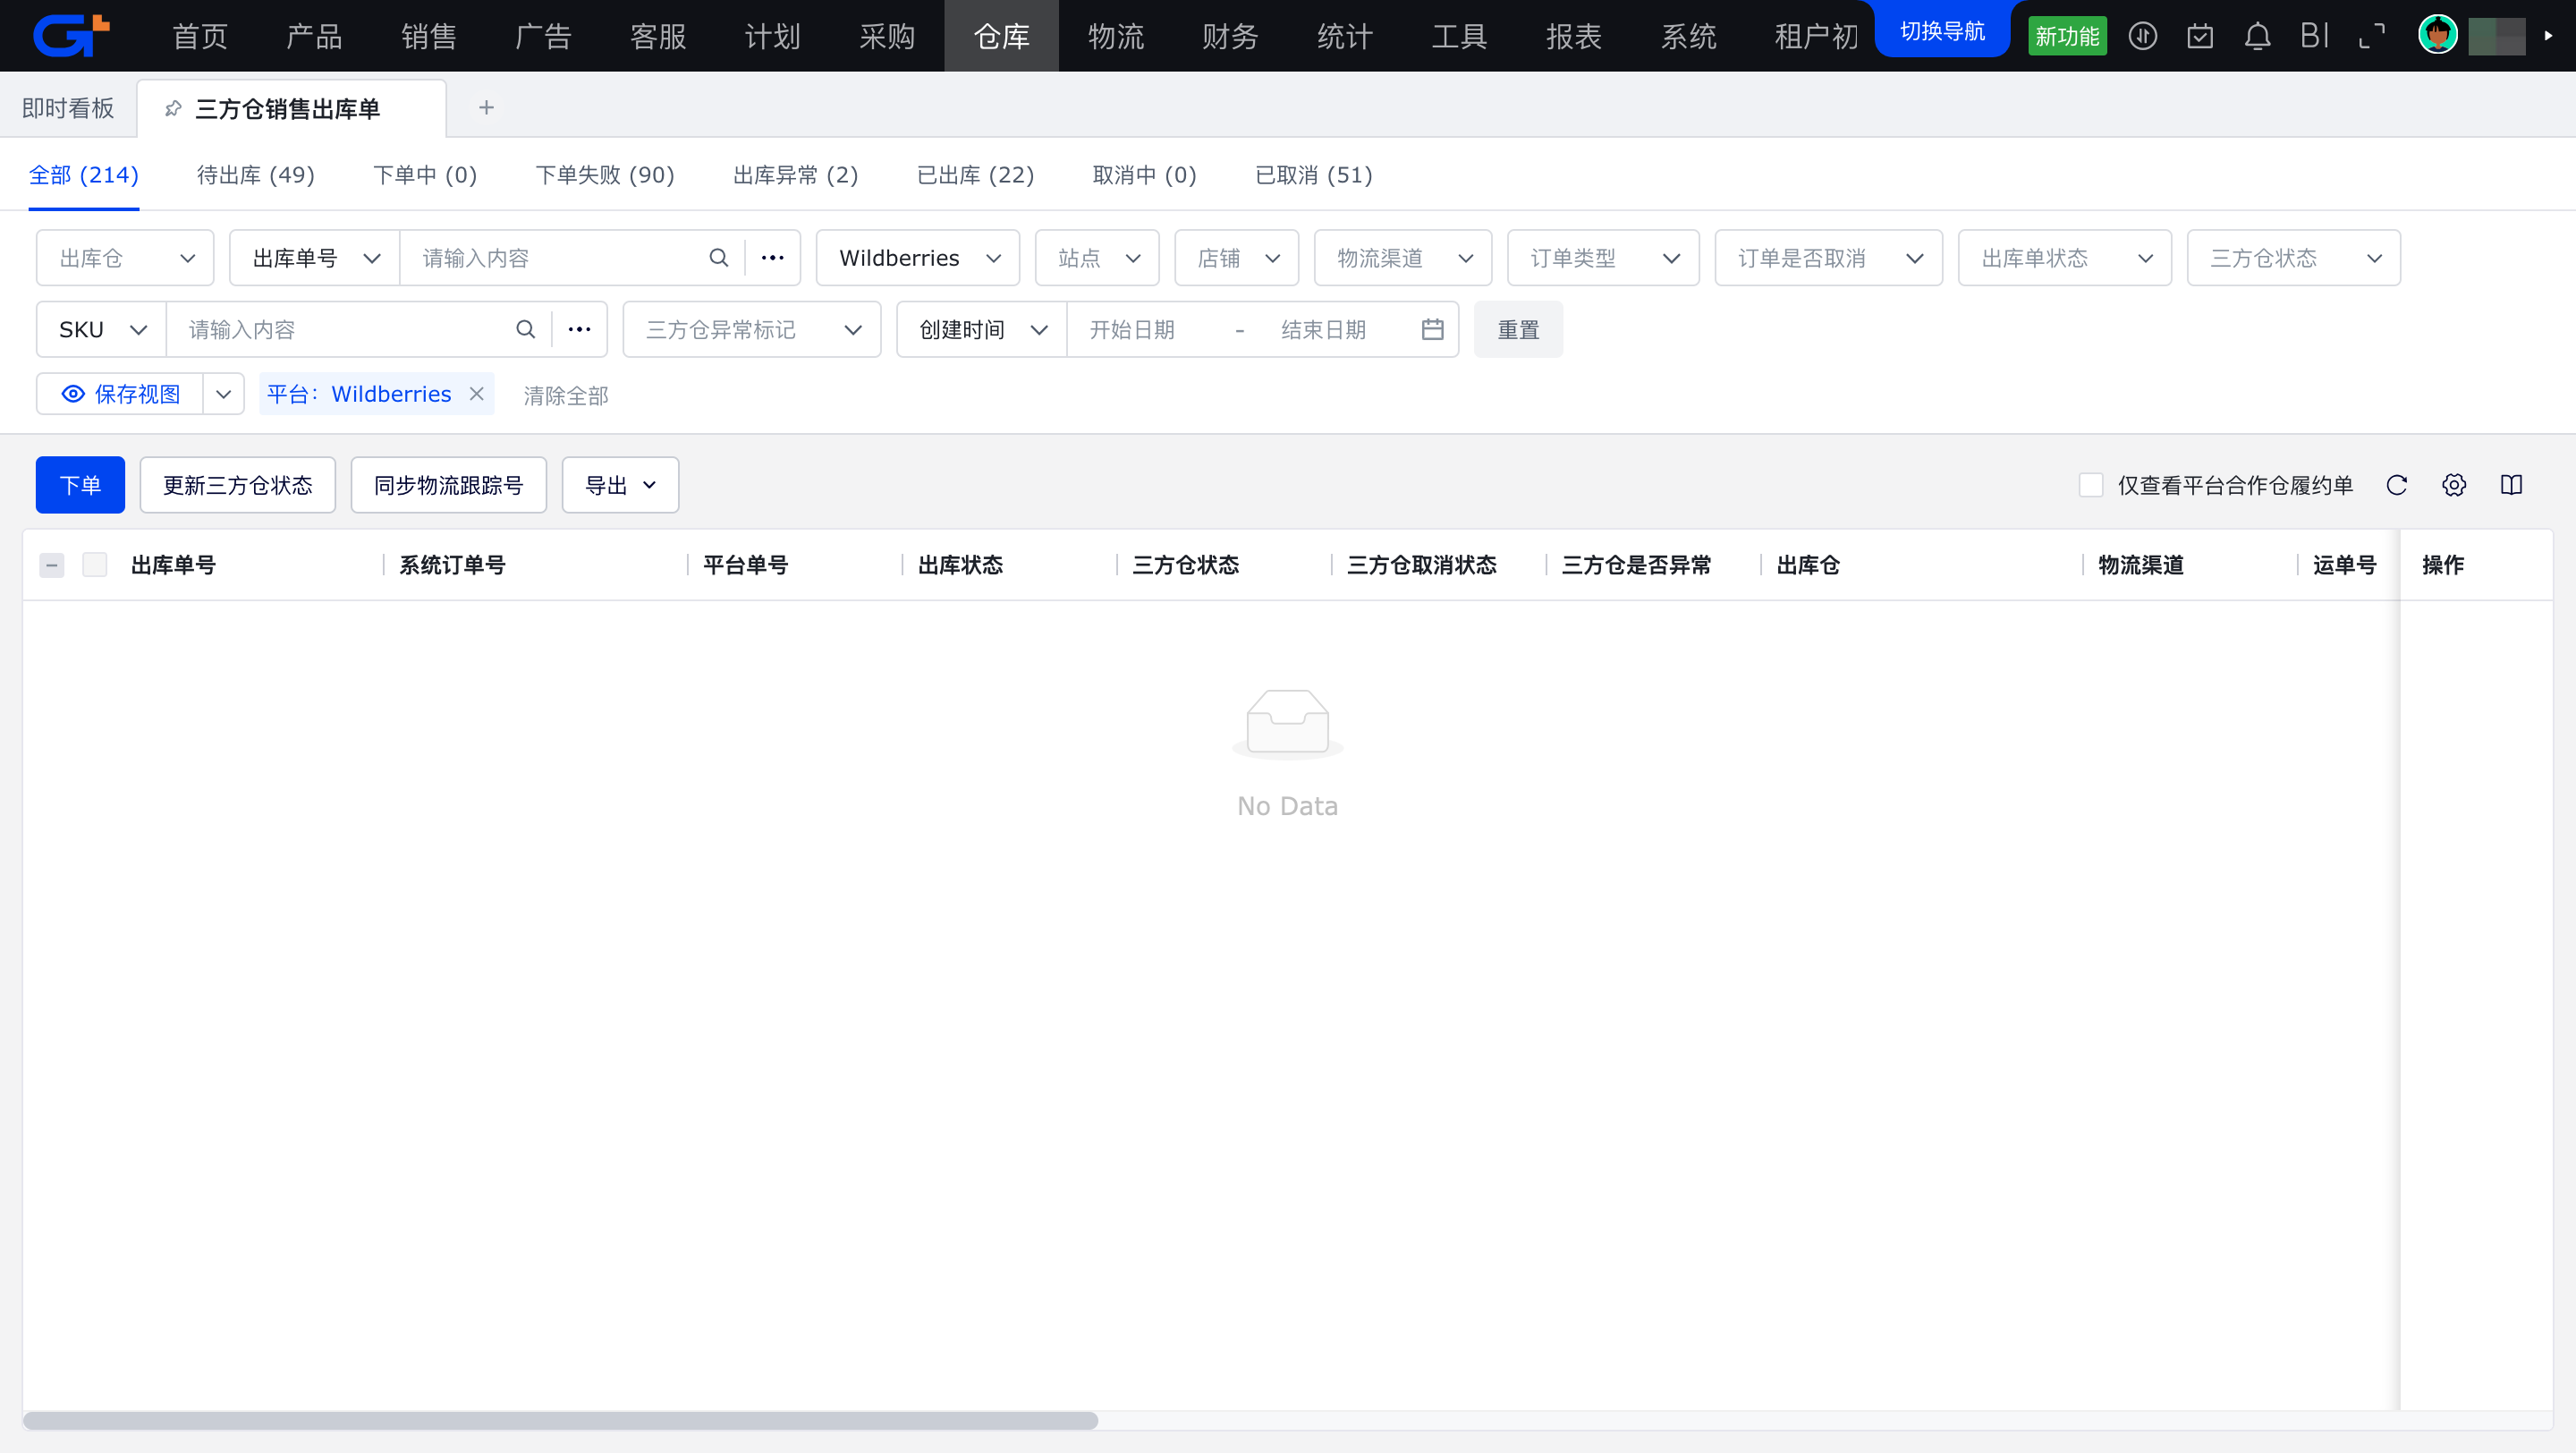The height and width of the screenshot is (1453, 2576).
Task: Click the blue 下单 button
Action: click(80, 485)
